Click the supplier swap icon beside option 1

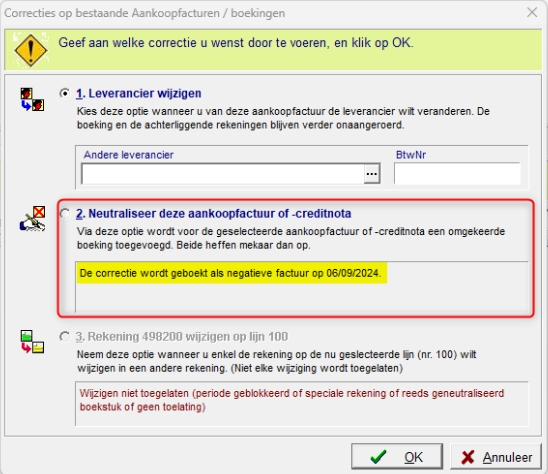tap(32, 100)
